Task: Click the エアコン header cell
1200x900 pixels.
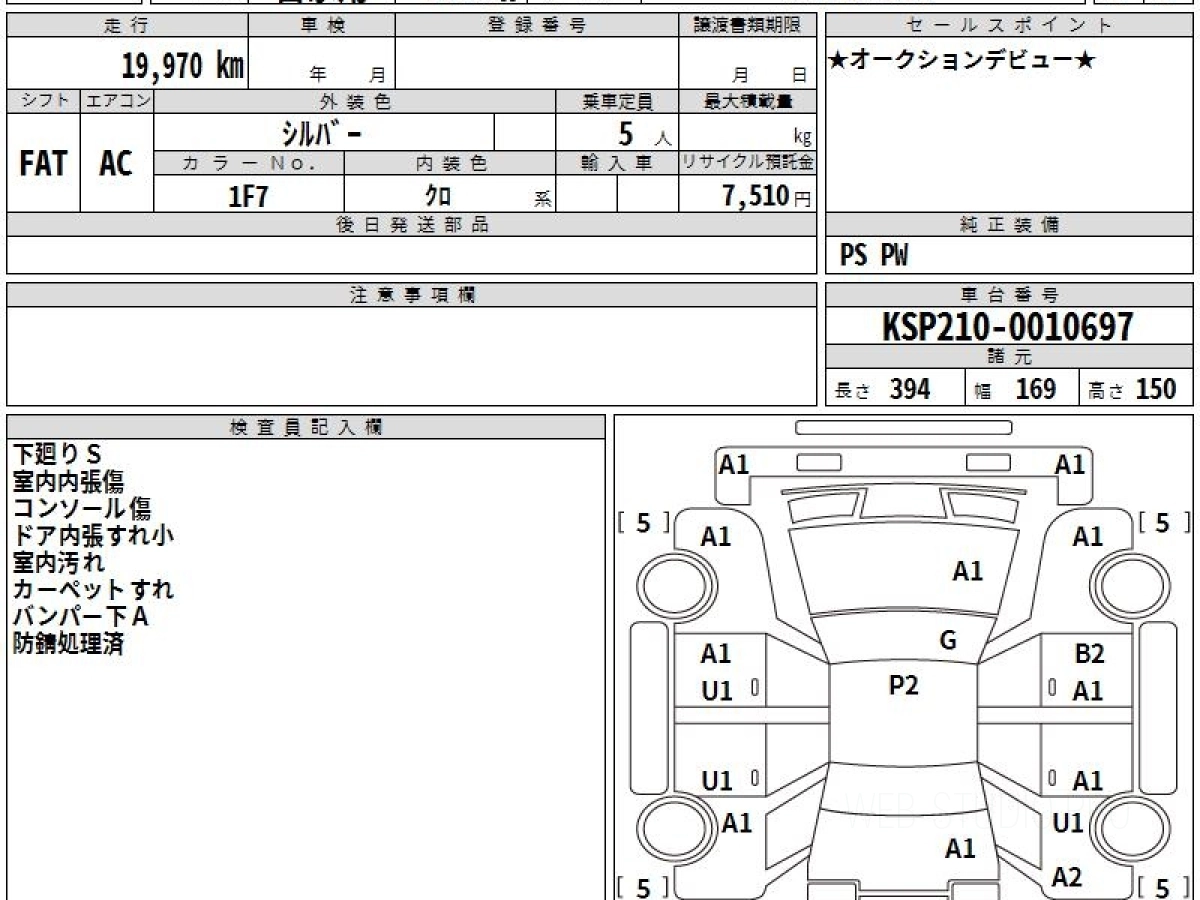Action: [x=117, y=101]
